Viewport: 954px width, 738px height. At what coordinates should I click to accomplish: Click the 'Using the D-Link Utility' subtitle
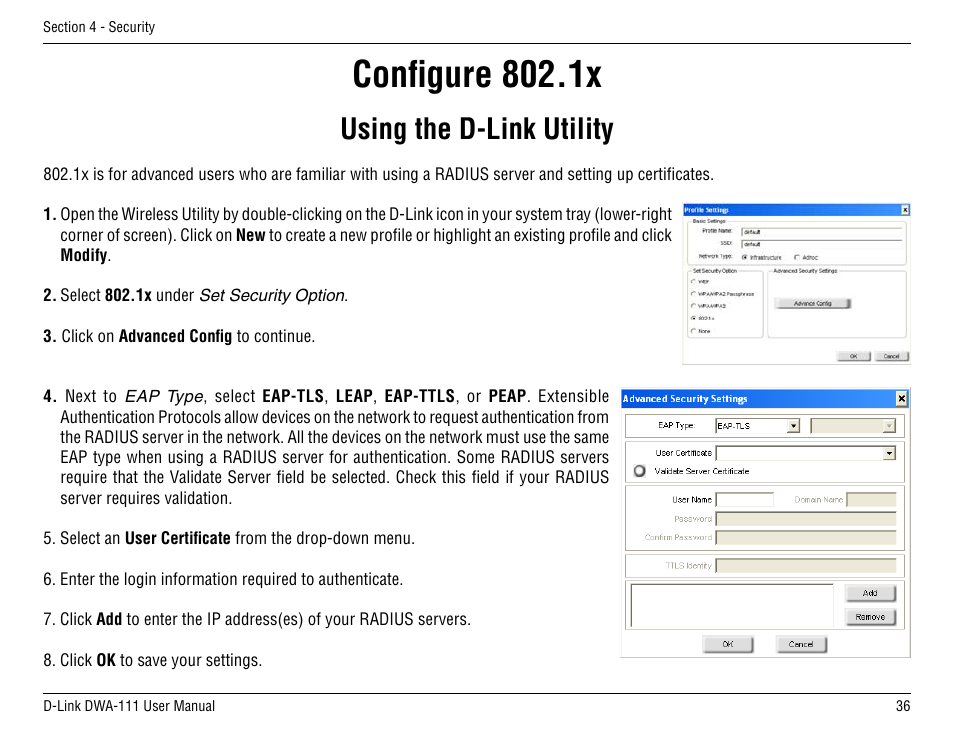477,129
